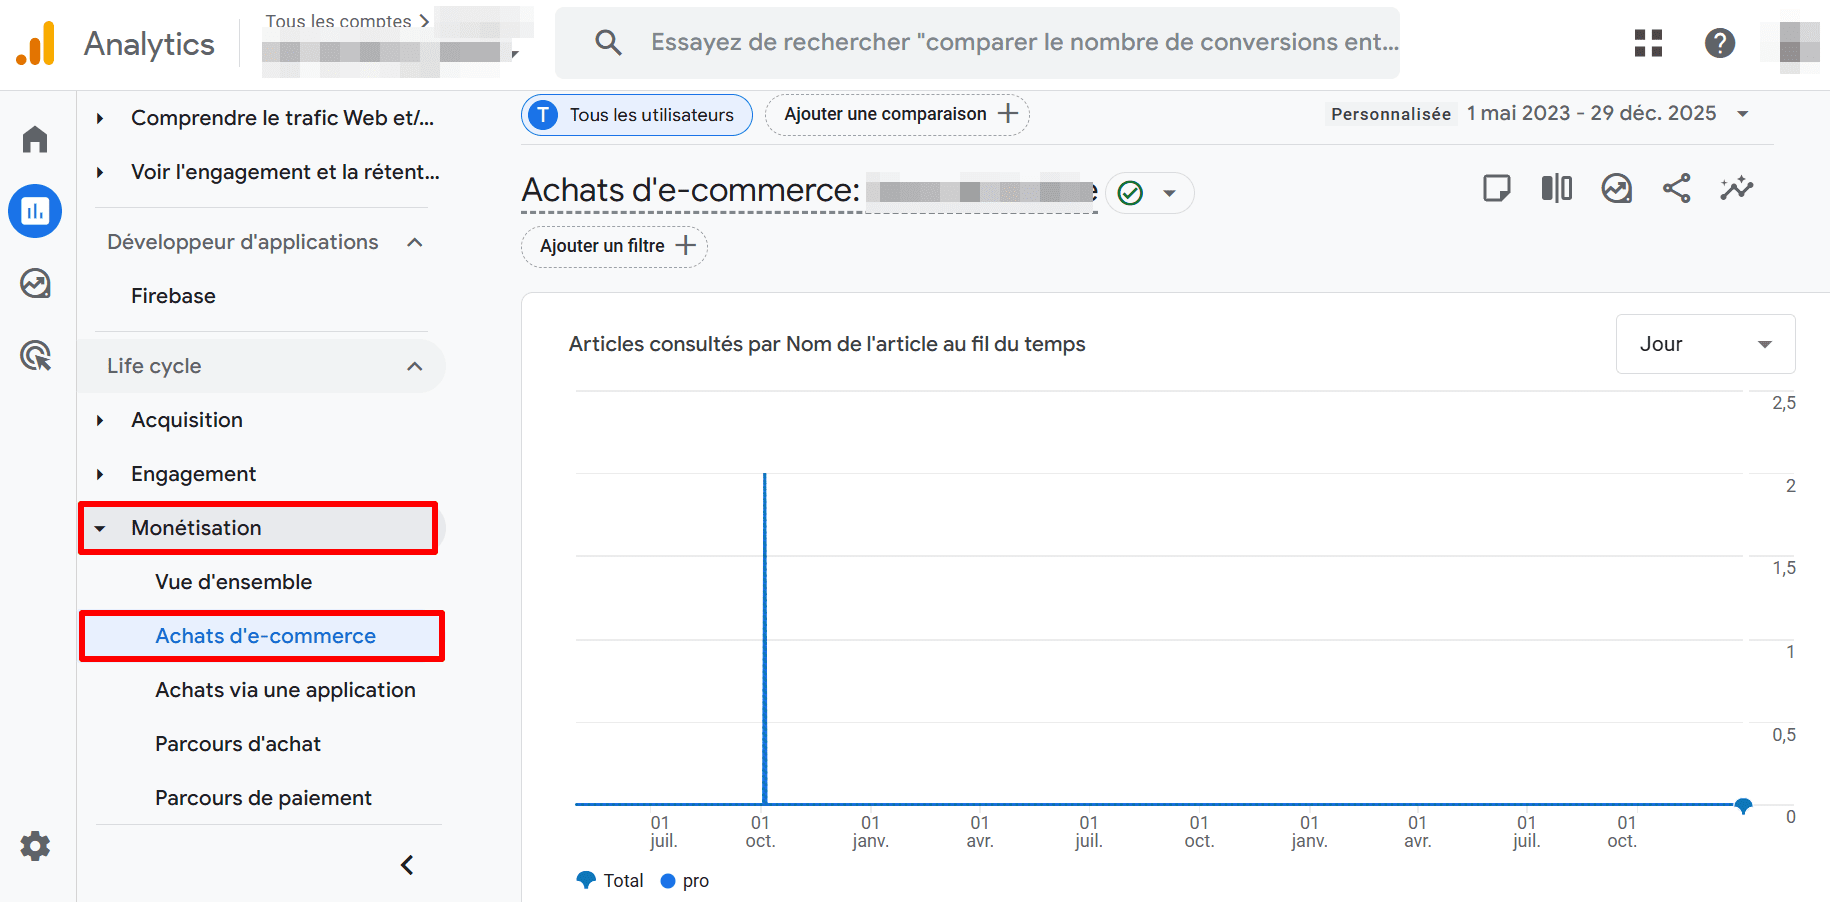1830x902 pixels.
Task: Open the Explore section icon
Action: [x=35, y=283]
